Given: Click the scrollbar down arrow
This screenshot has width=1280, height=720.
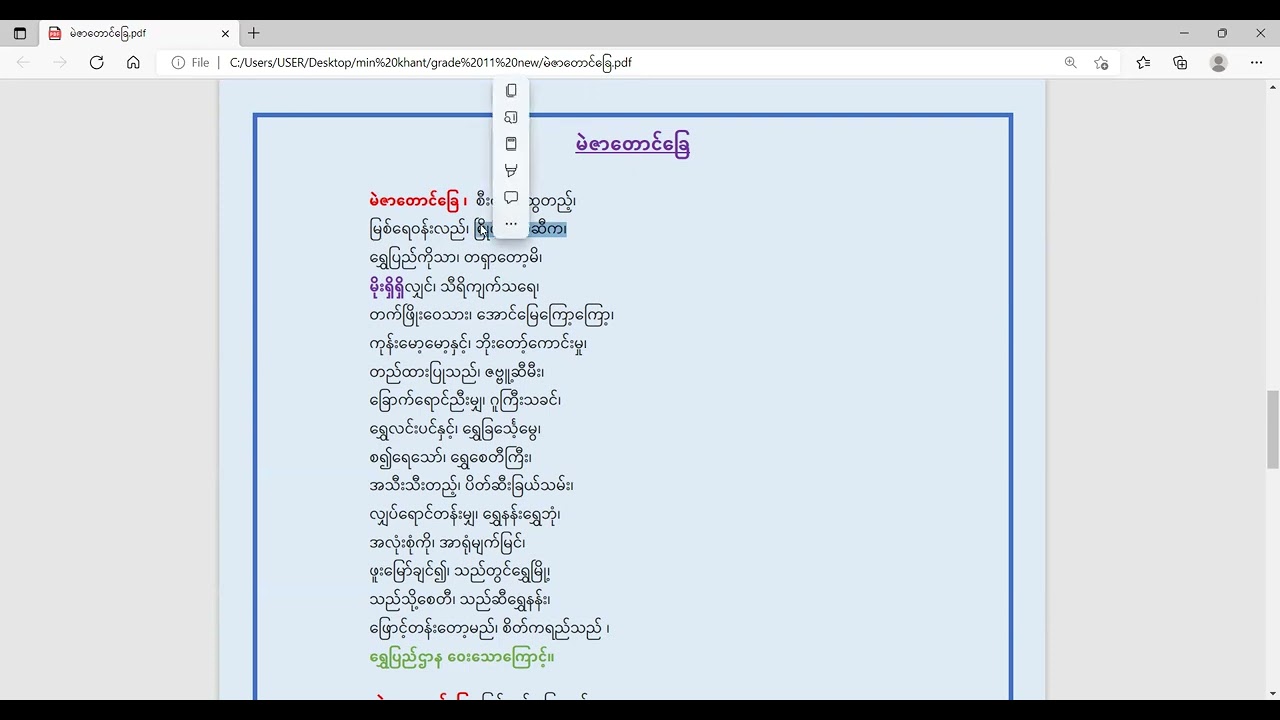Looking at the screenshot, I should 1273,693.
